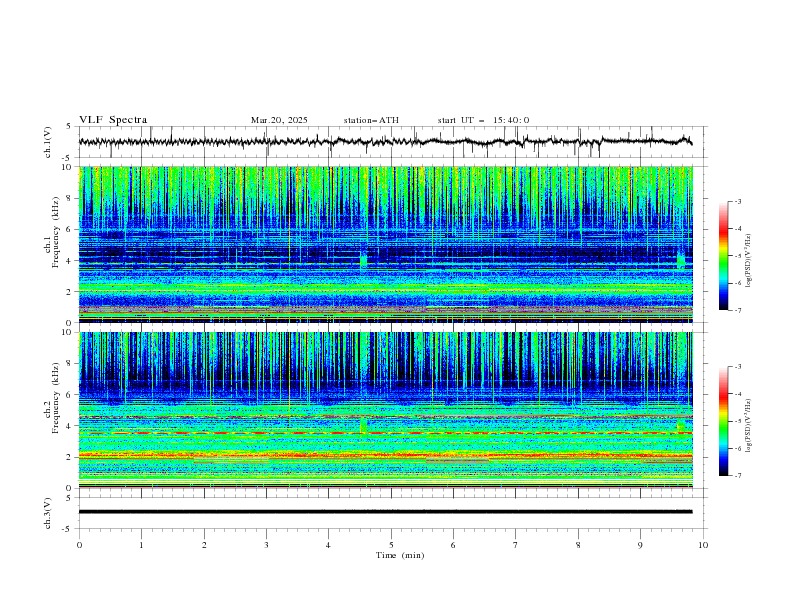Image resolution: width=792 pixels, height=612 pixels.
Task: Click time axis tick label "1"
Action: coord(141,545)
